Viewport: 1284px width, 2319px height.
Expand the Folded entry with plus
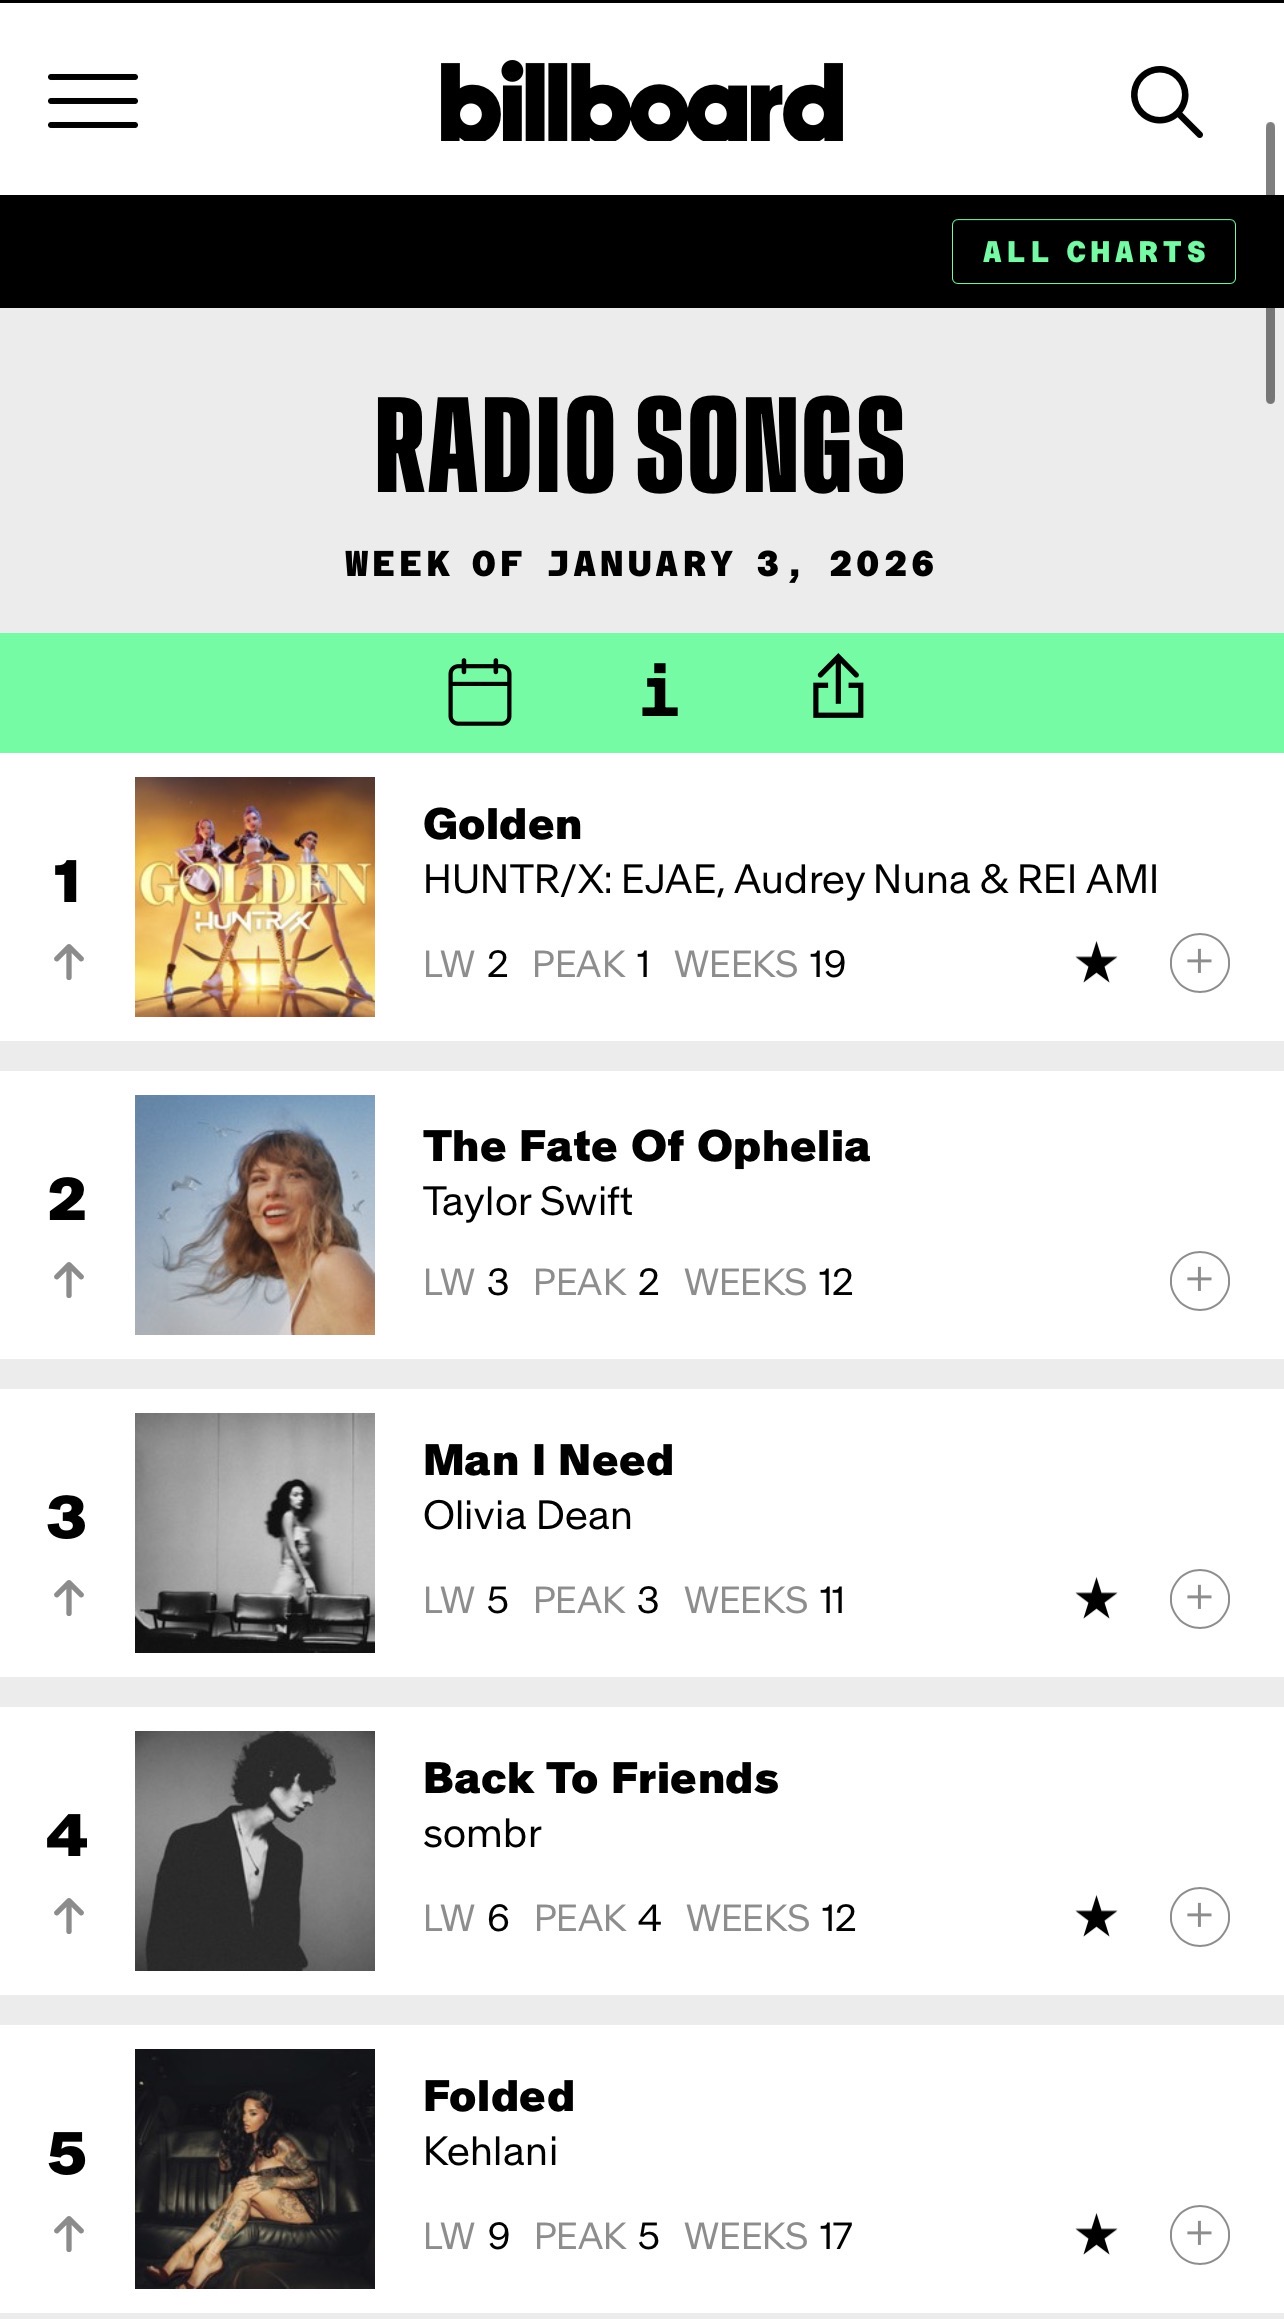1199,2235
